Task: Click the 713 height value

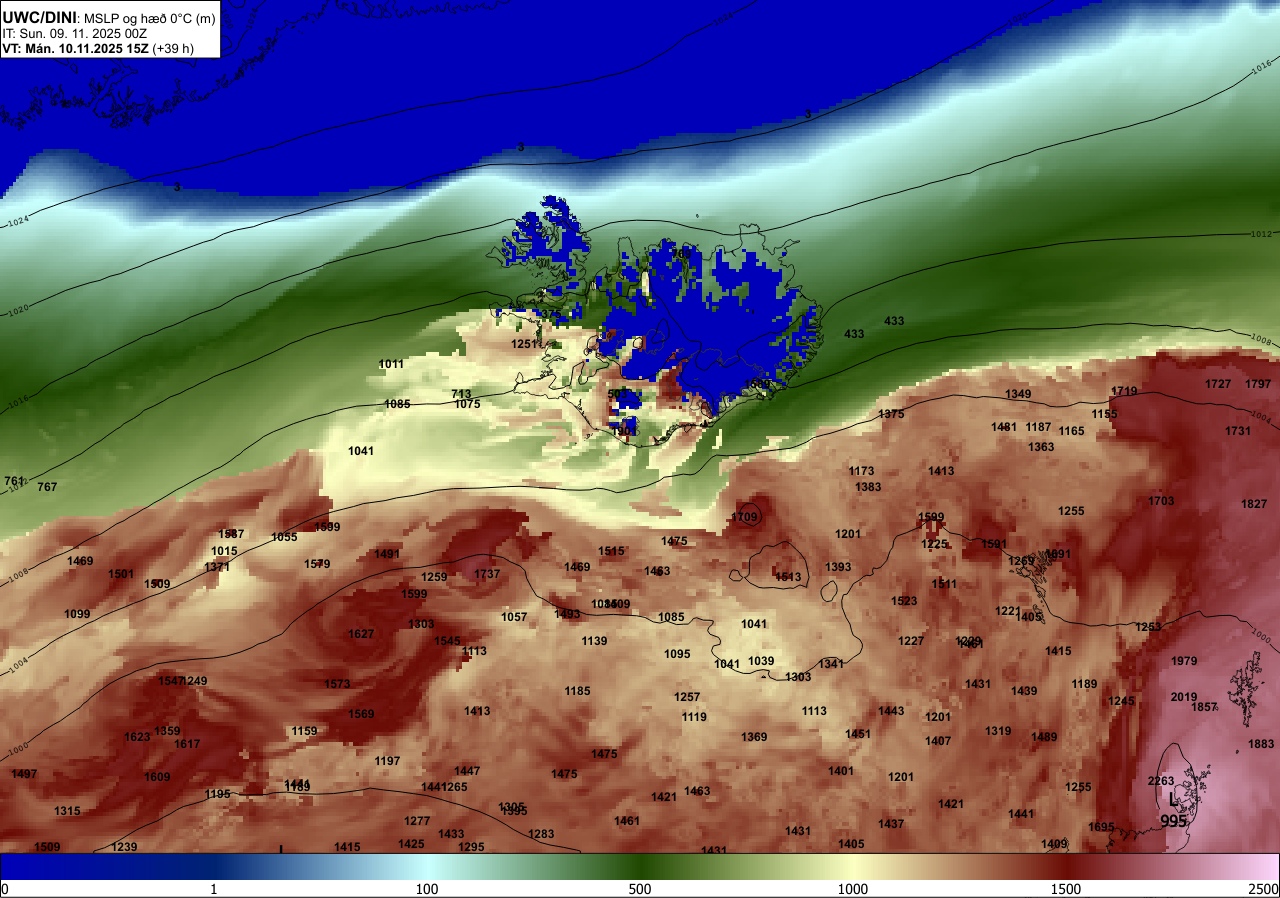Action: [461, 394]
